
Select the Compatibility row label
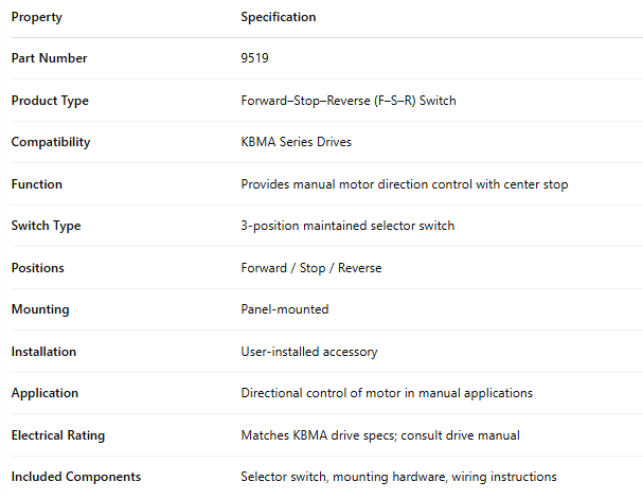point(50,142)
